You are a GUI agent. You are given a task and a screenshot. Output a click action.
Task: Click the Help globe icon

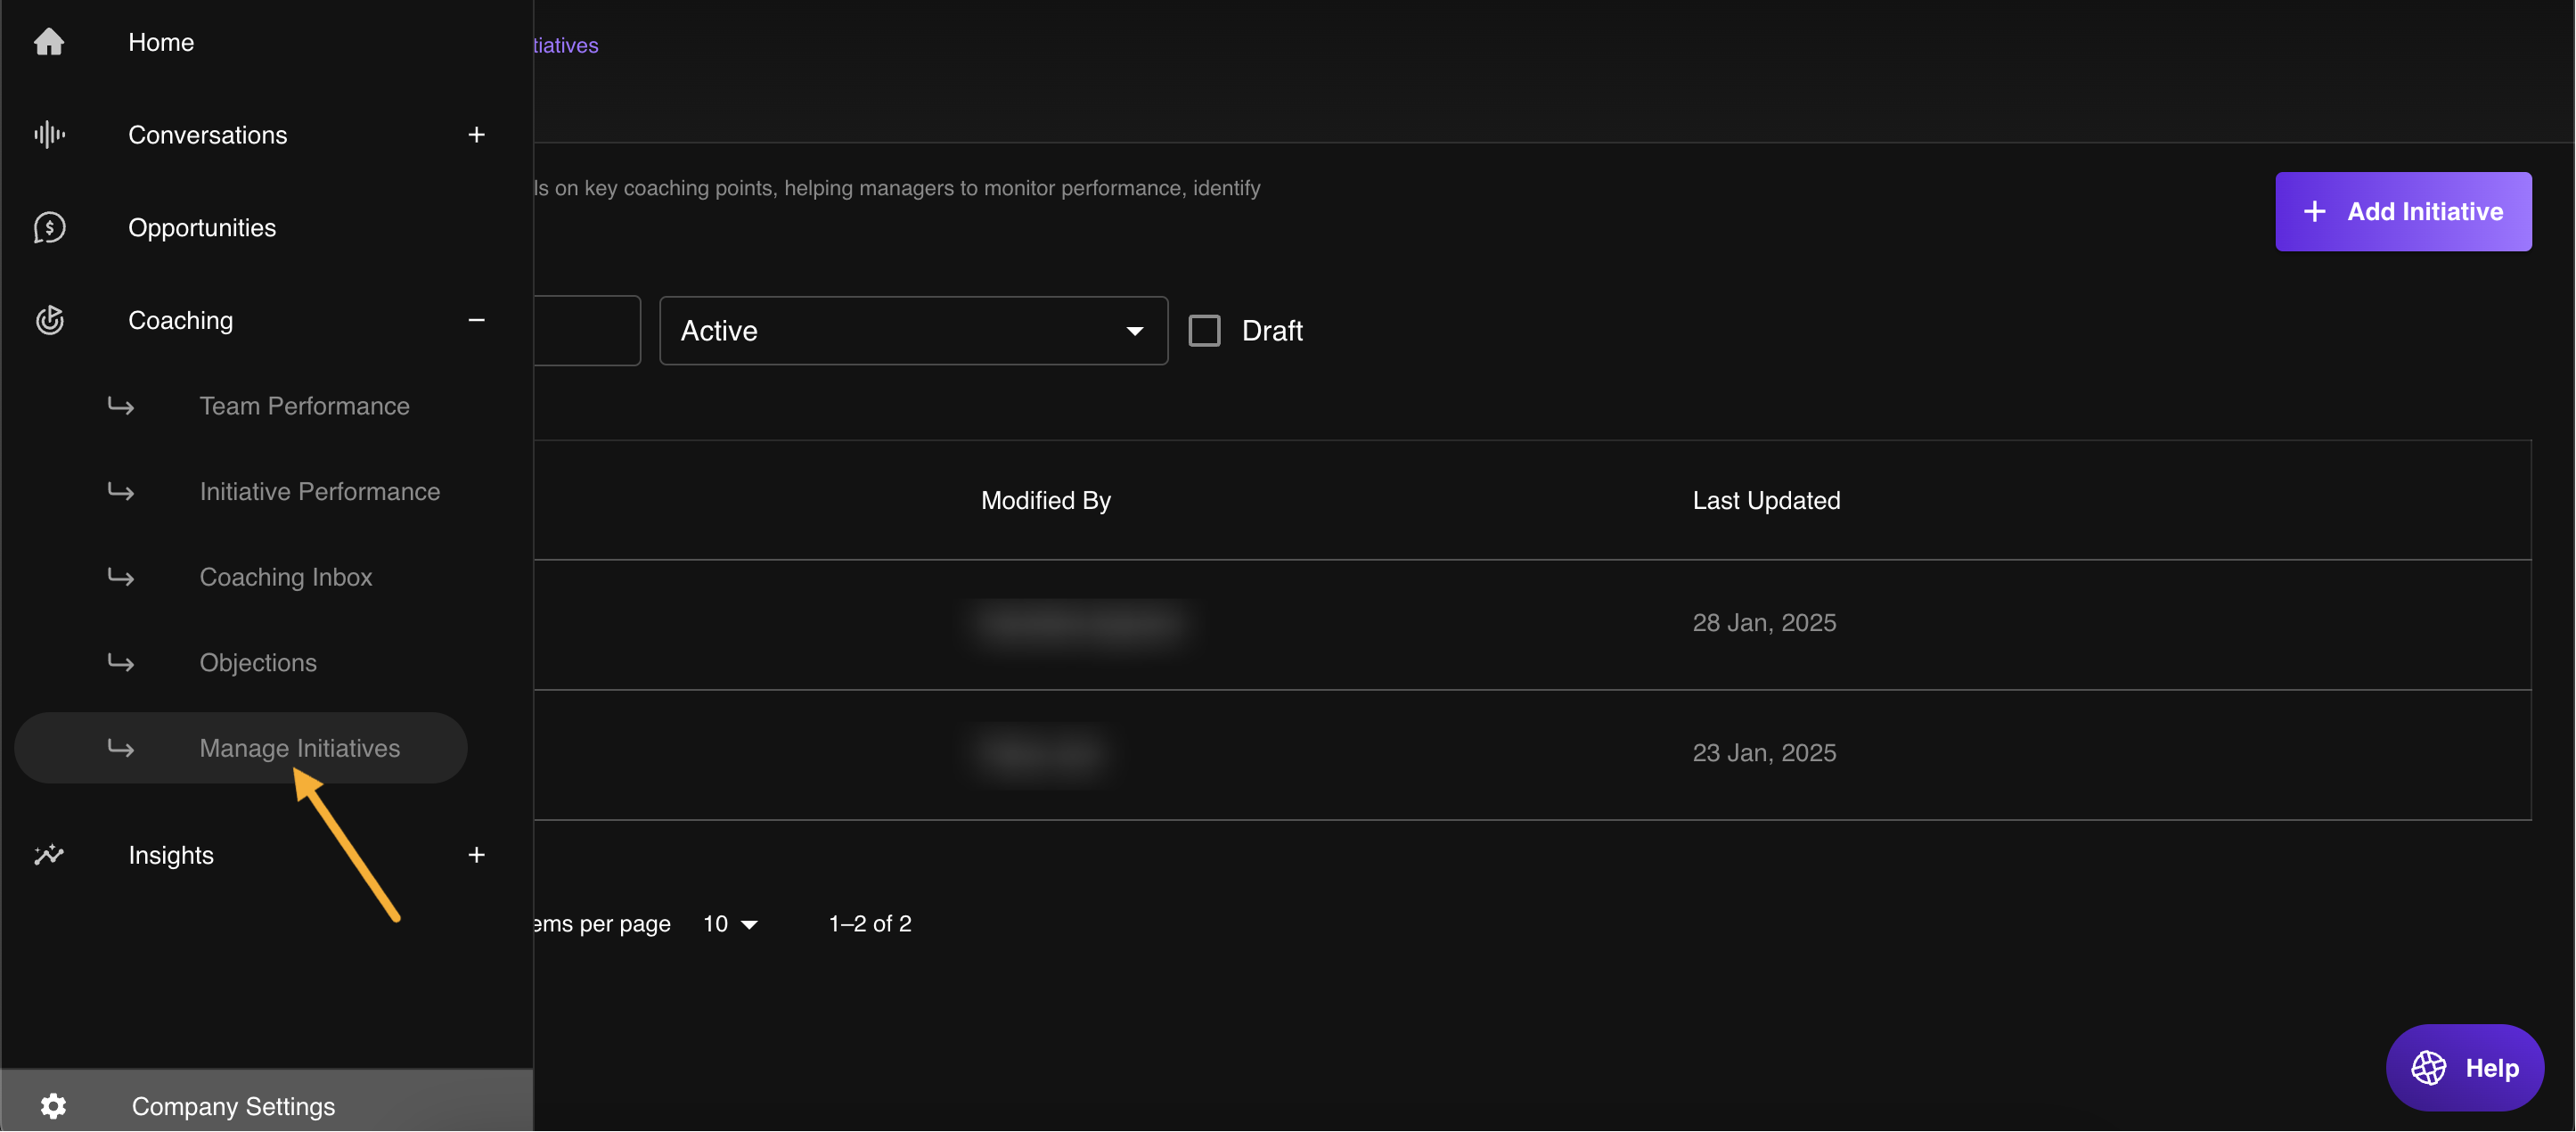point(2428,1068)
